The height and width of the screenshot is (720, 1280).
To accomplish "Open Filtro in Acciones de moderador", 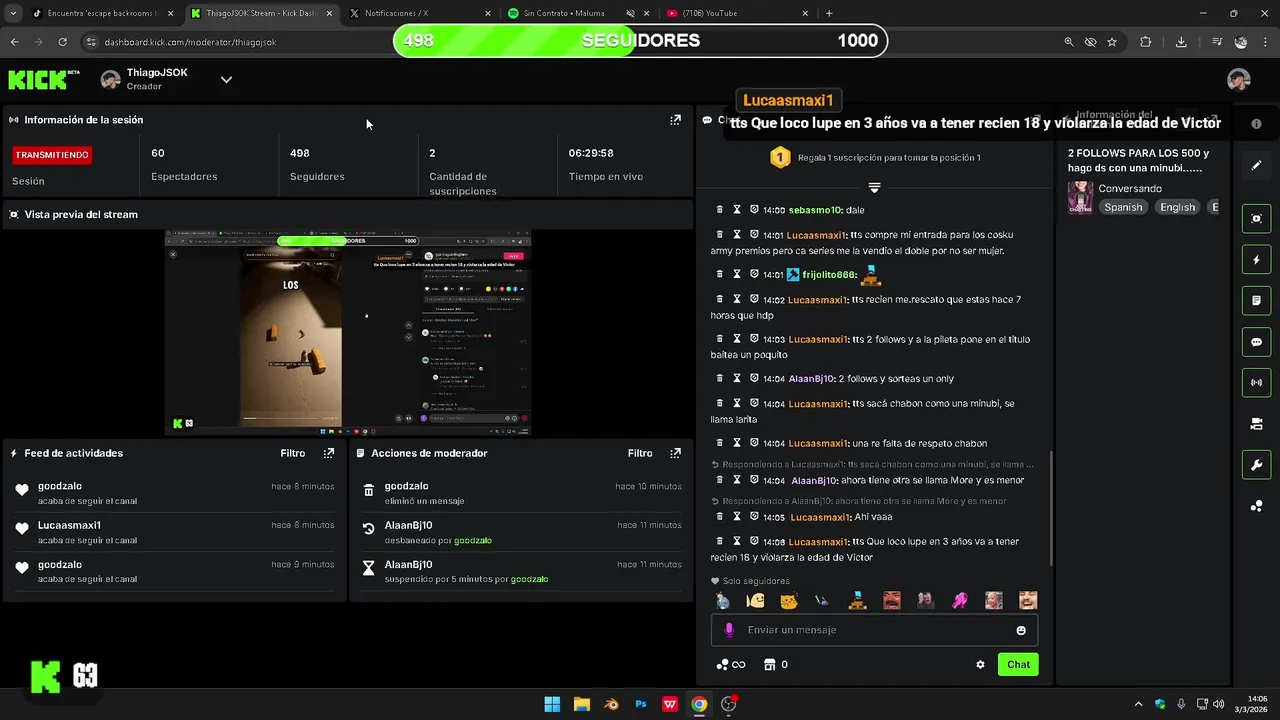I will [640, 453].
